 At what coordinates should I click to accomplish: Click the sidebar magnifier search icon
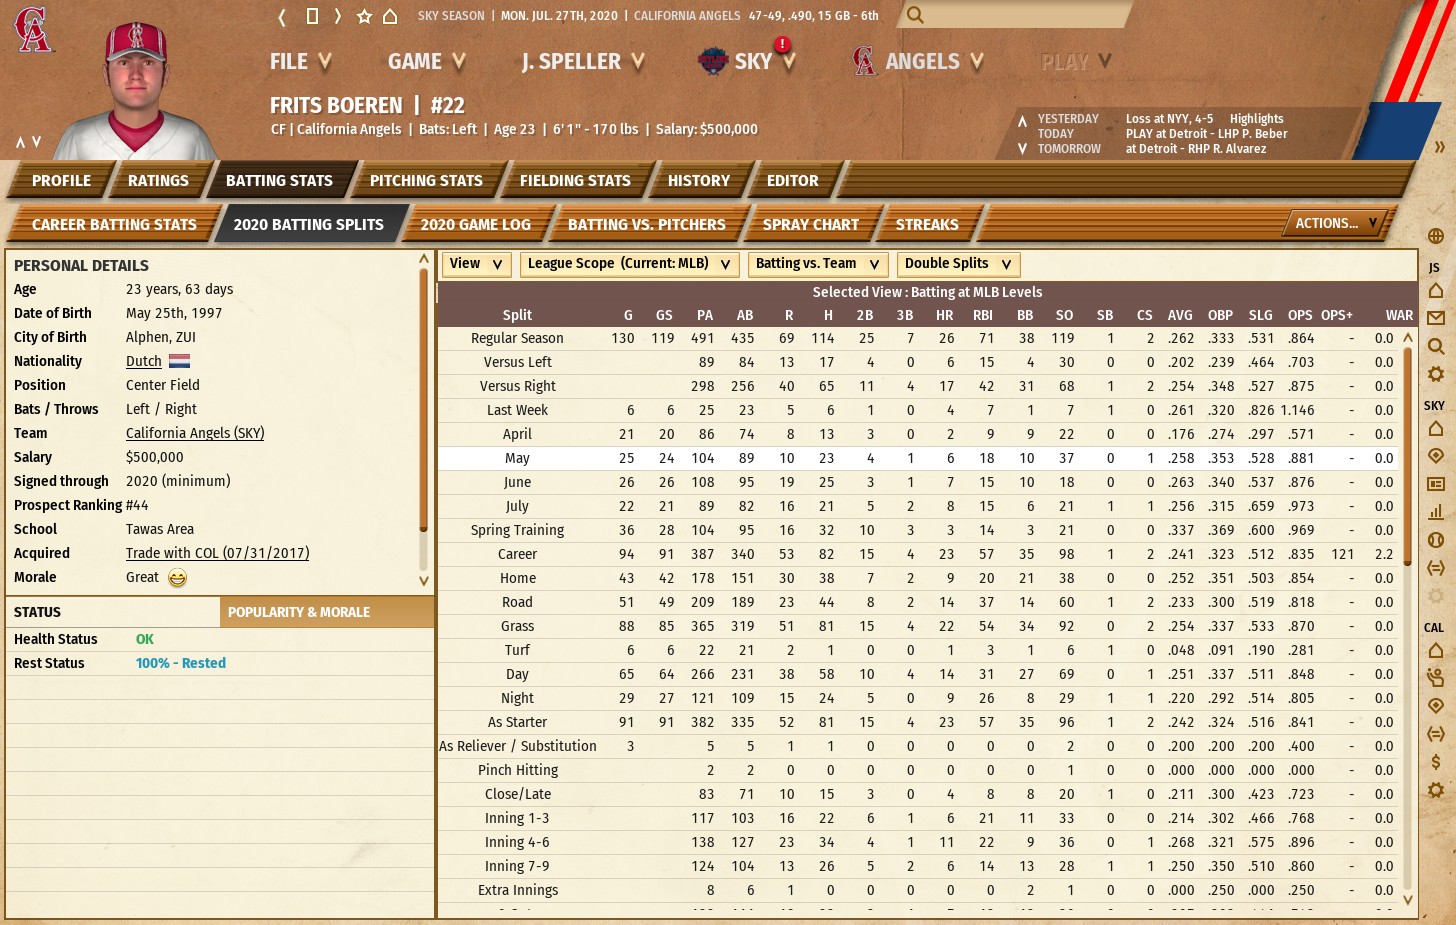coord(1435,346)
